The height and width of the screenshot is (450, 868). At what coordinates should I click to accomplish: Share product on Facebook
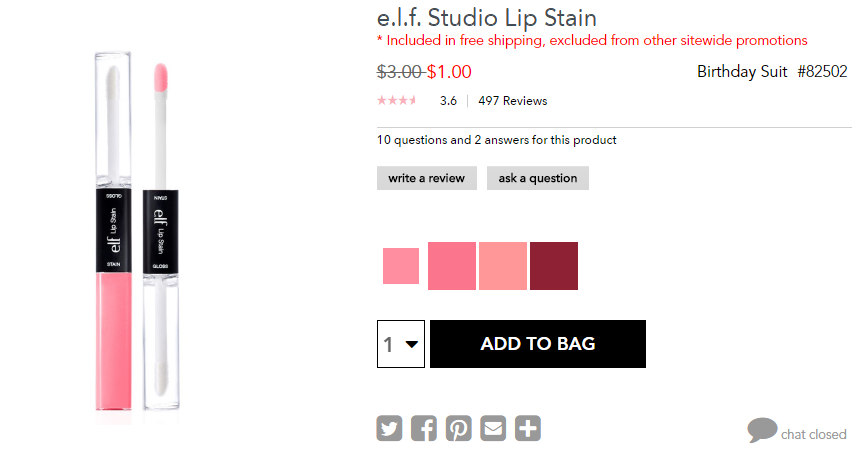(423, 428)
